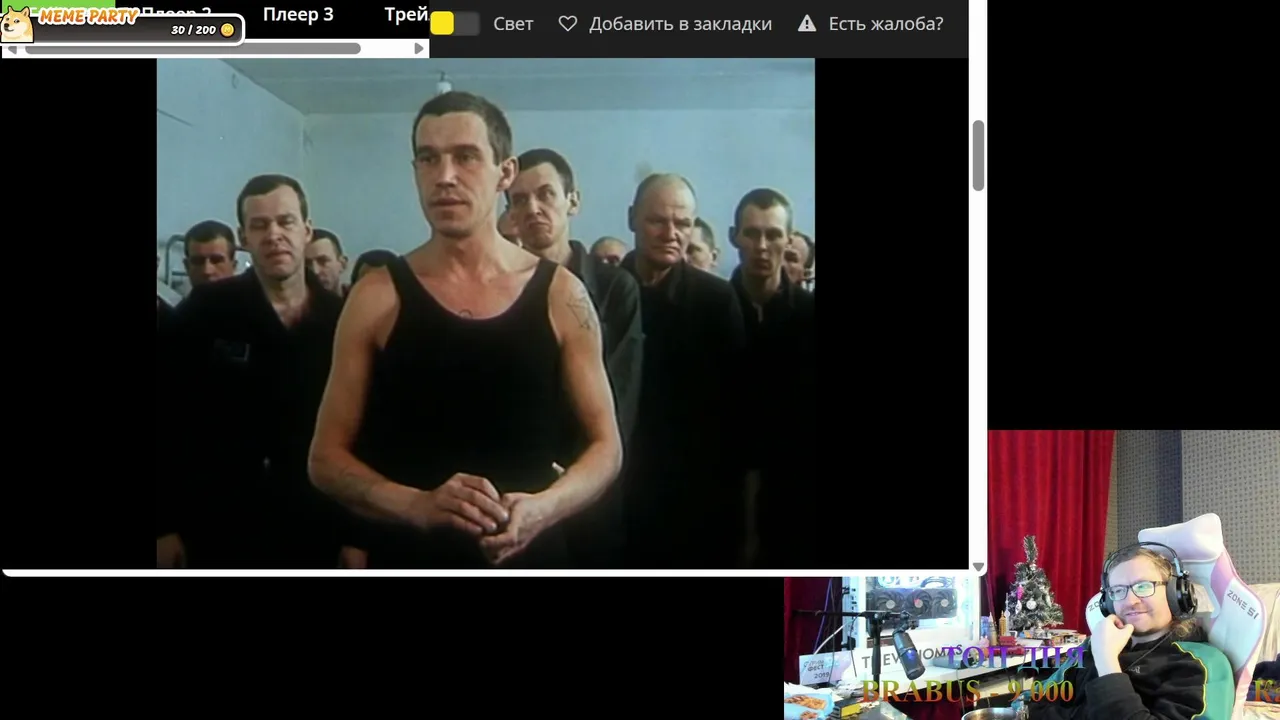The height and width of the screenshot is (720, 1280).
Task: Click the left arrow of the tab scrollbar
Action: click(x=12, y=48)
